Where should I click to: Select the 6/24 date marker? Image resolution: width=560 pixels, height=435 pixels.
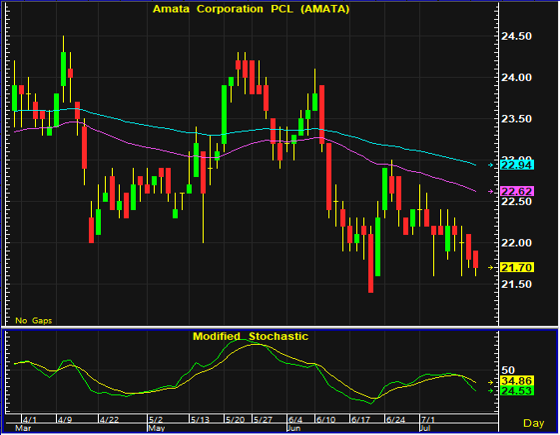click(x=395, y=419)
